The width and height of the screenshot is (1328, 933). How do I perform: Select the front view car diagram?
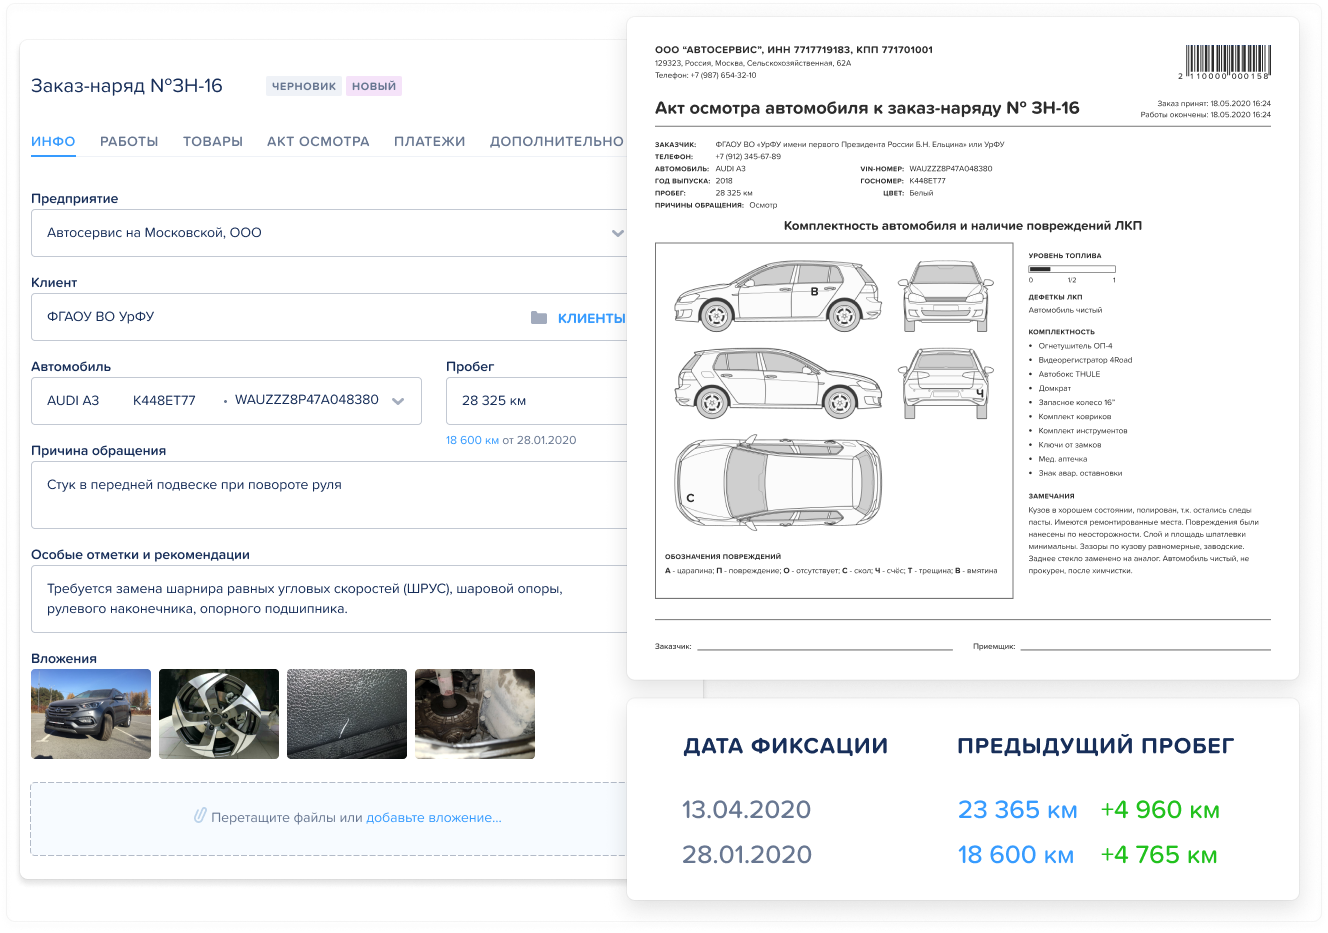pos(948,296)
